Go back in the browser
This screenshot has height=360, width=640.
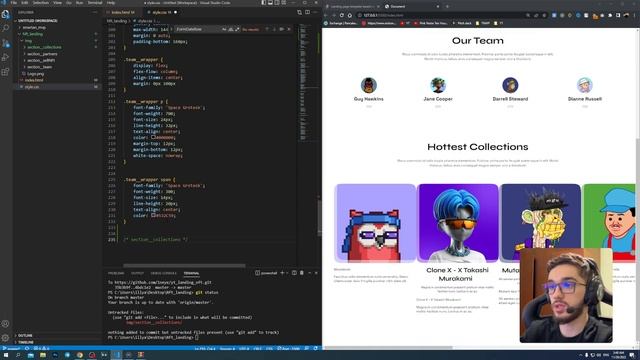[x=326, y=15]
